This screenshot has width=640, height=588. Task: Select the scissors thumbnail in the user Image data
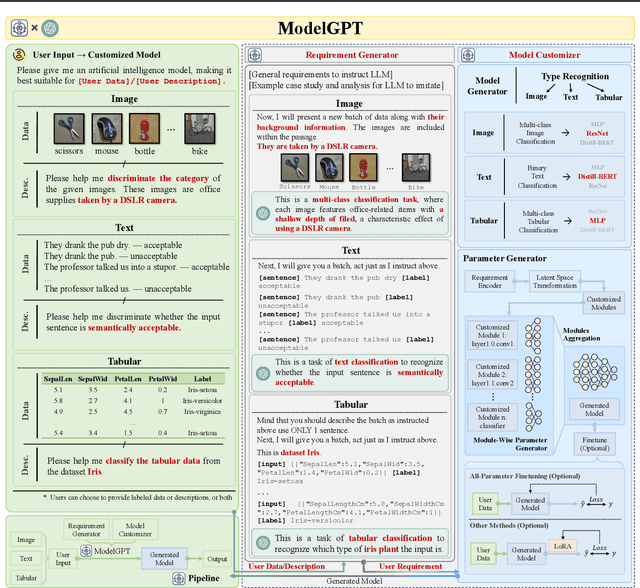(x=68, y=129)
